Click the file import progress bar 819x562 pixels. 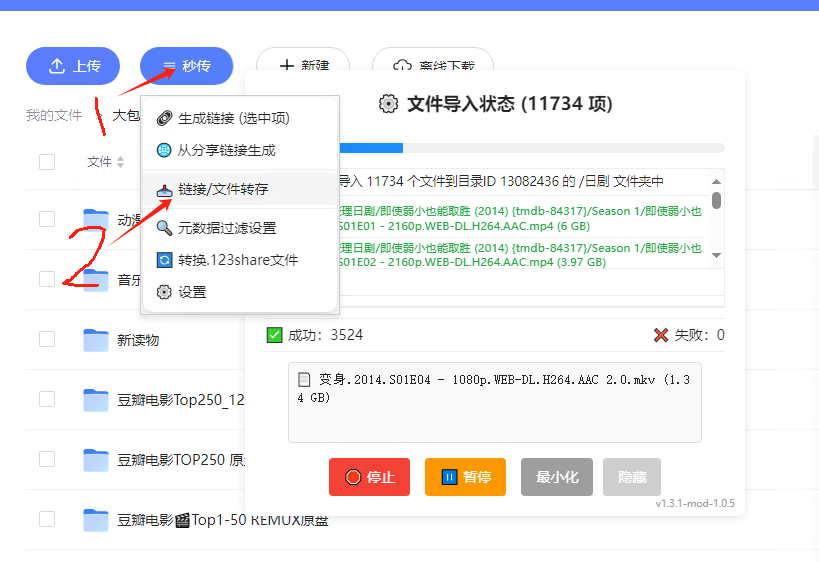530,148
